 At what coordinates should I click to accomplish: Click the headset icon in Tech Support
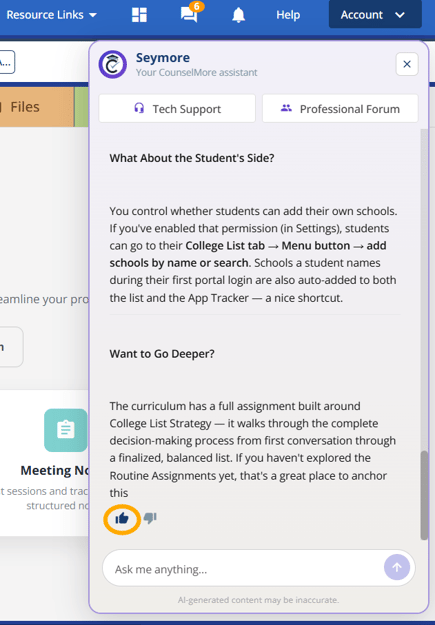click(x=139, y=108)
